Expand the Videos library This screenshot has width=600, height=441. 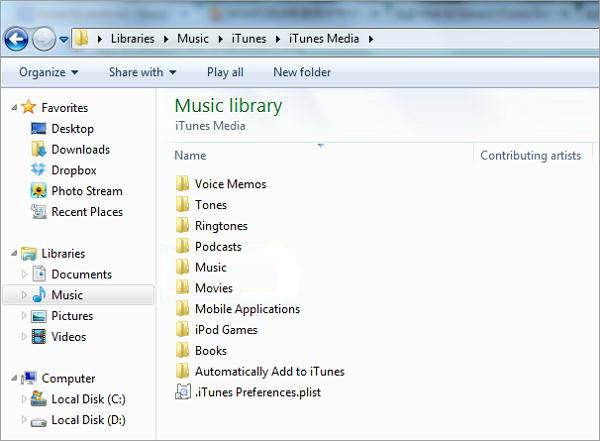pos(24,336)
